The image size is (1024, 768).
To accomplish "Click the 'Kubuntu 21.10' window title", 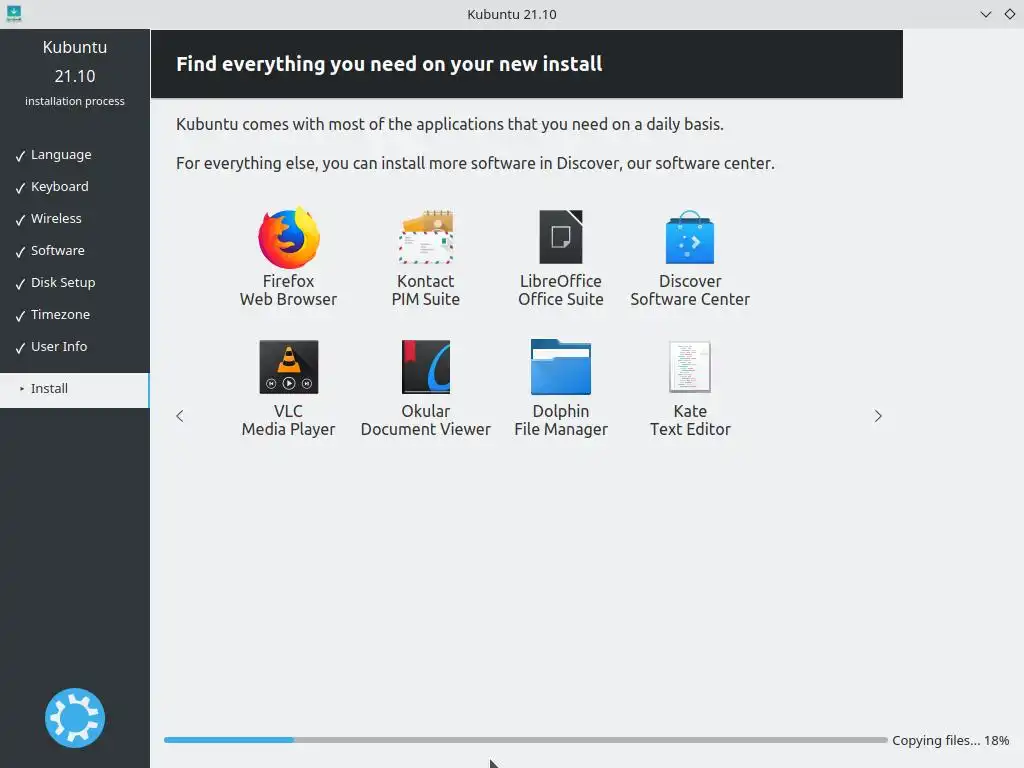I will tap(512, 14).
